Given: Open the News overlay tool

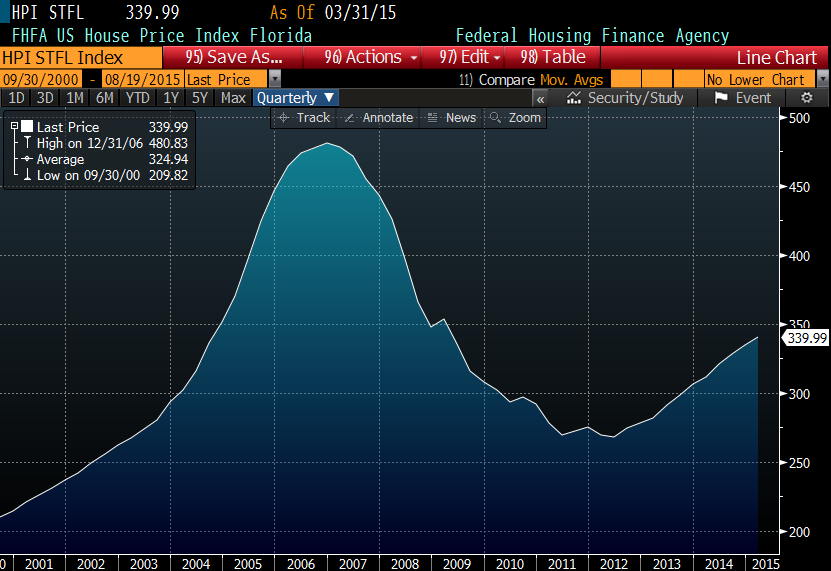Looking at the screenshot, I should (x=451, y=118).
